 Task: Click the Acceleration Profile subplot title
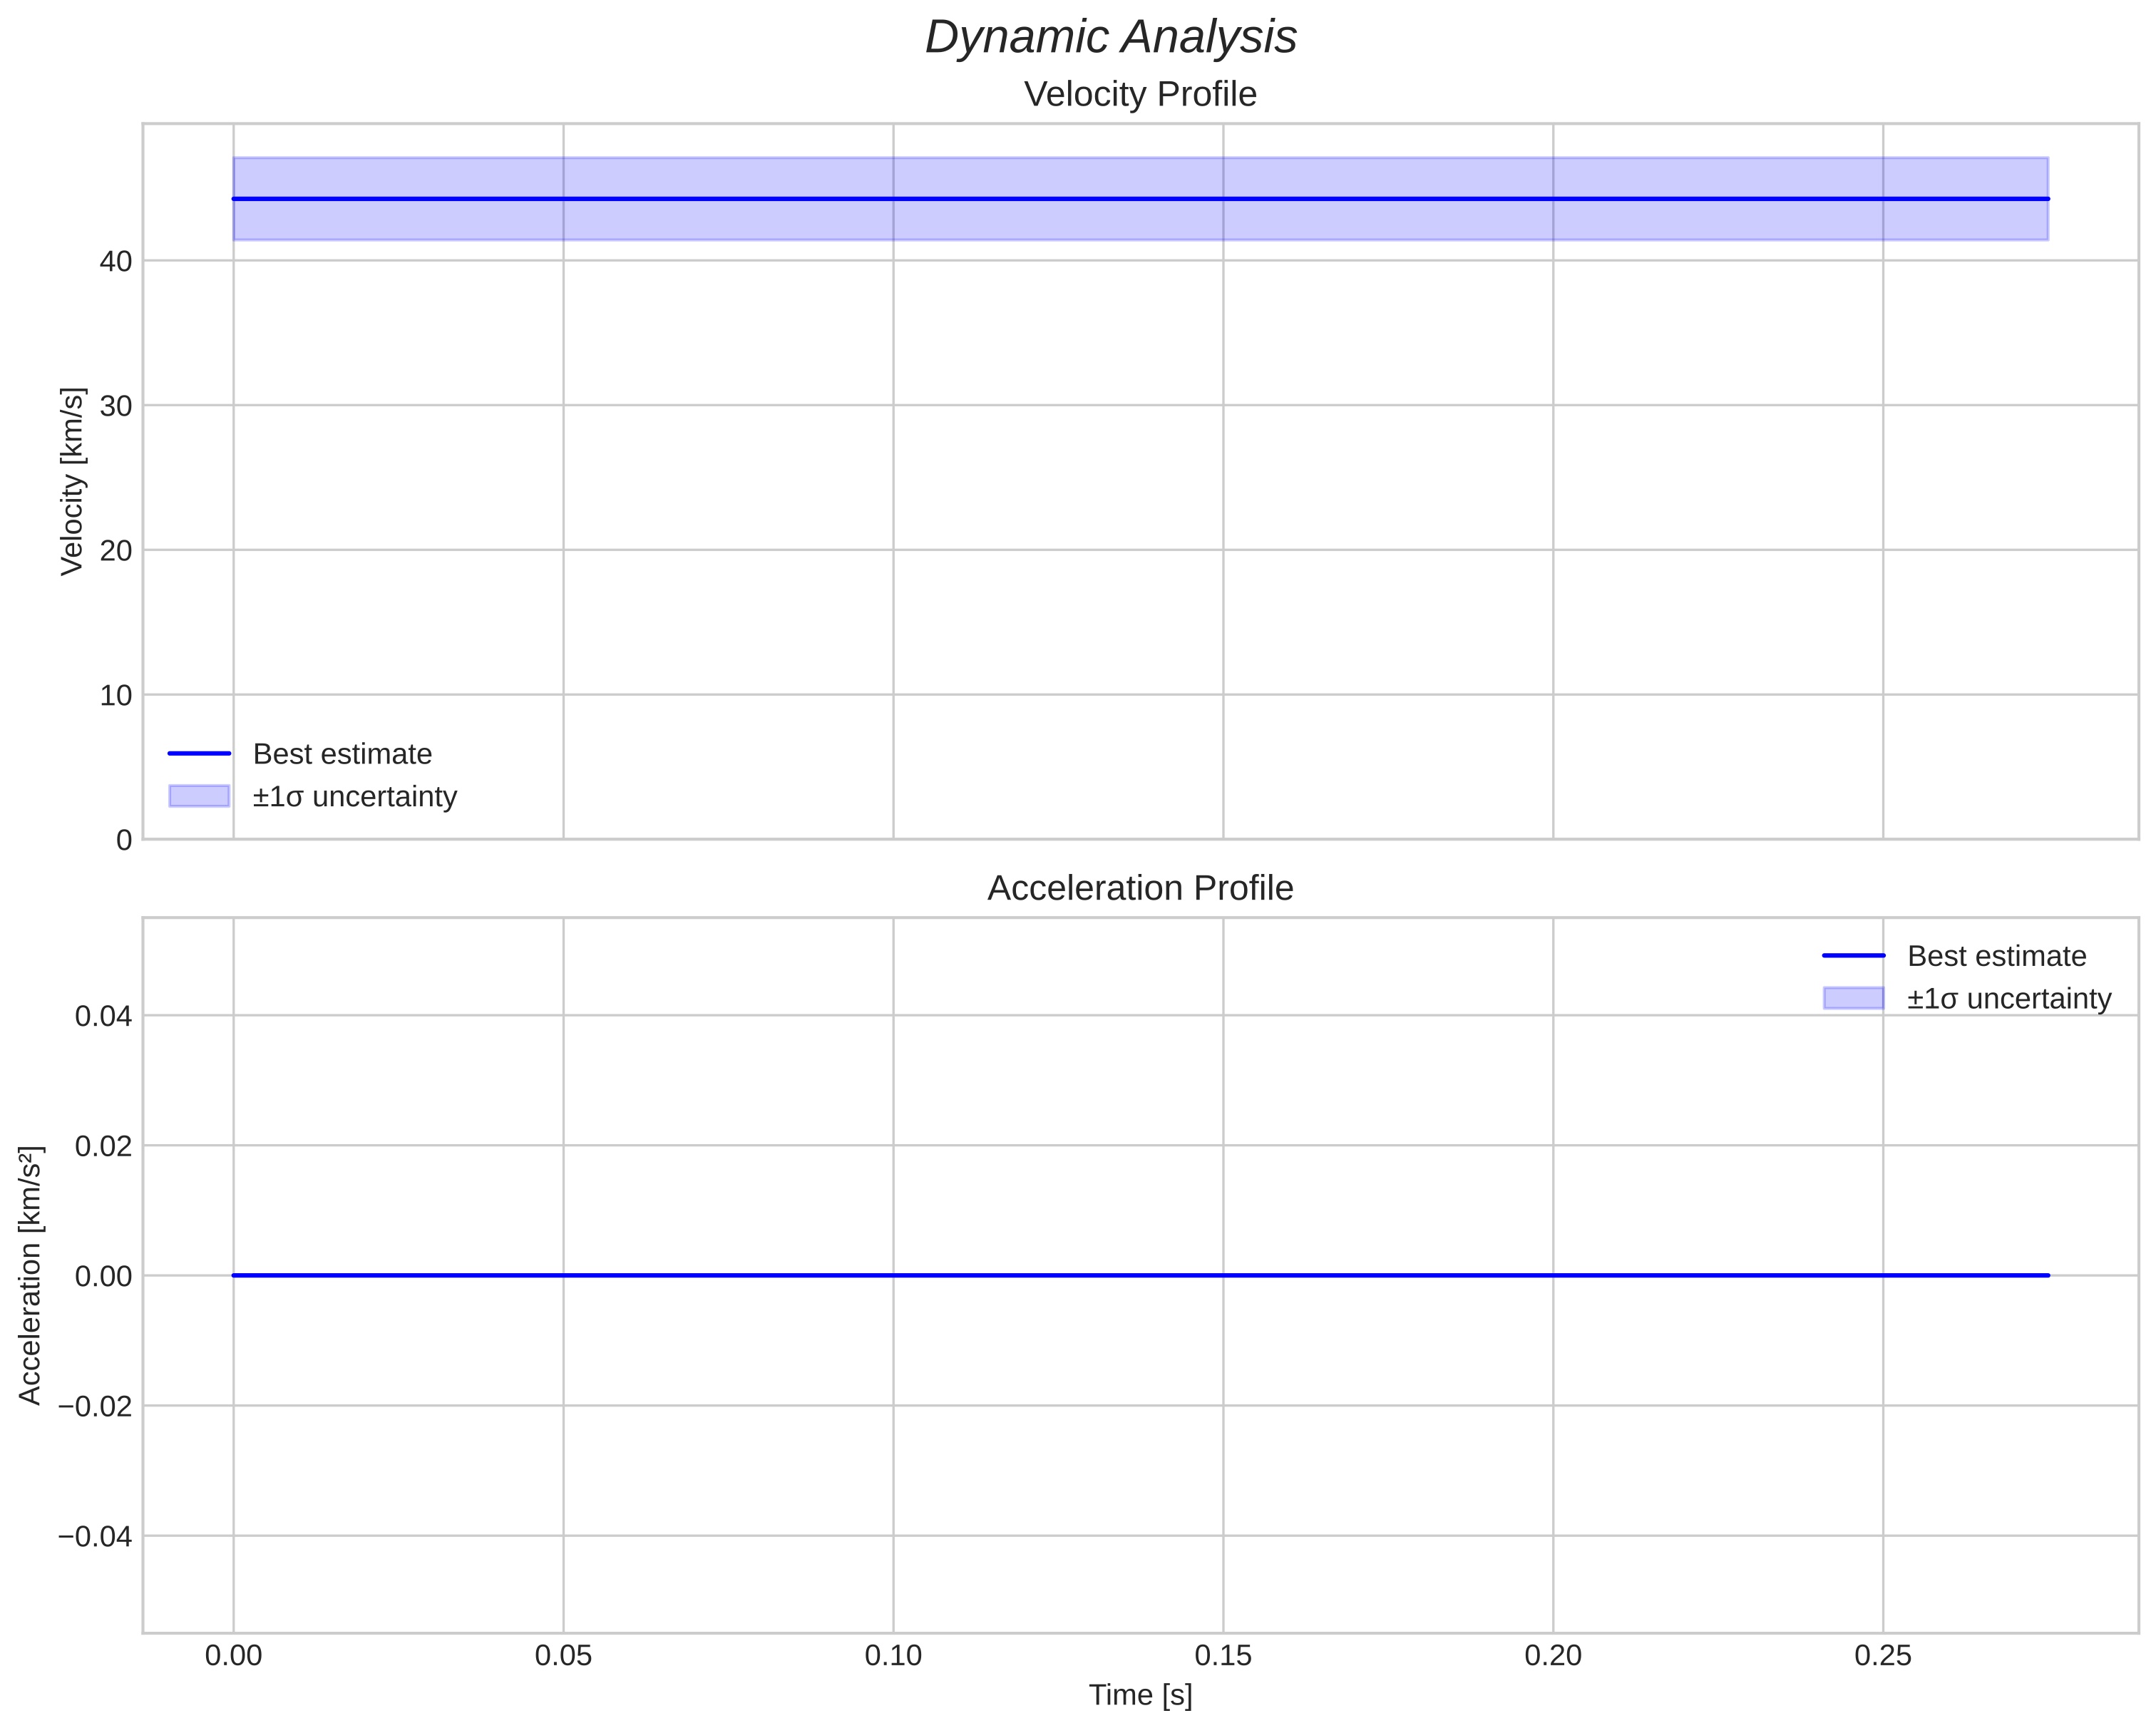[x=1140, y=888]
